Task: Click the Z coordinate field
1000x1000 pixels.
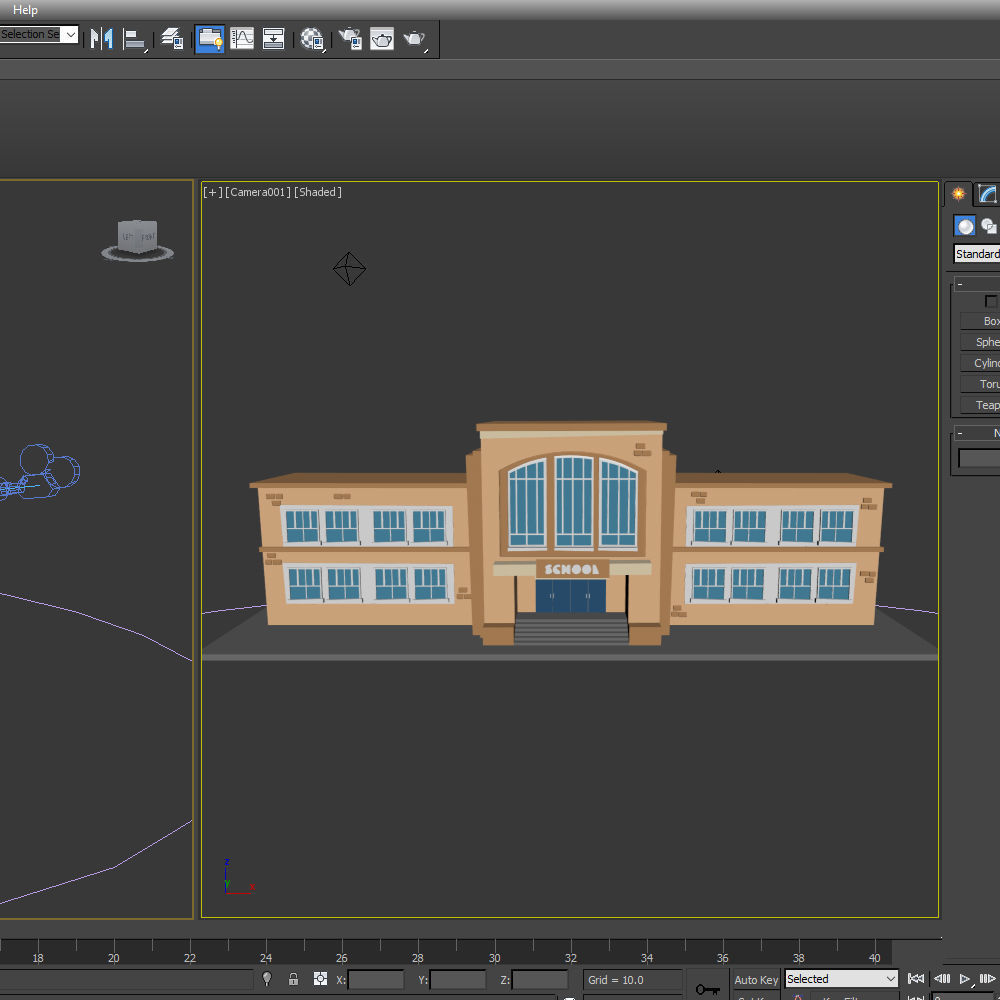Action: (540, 980)
